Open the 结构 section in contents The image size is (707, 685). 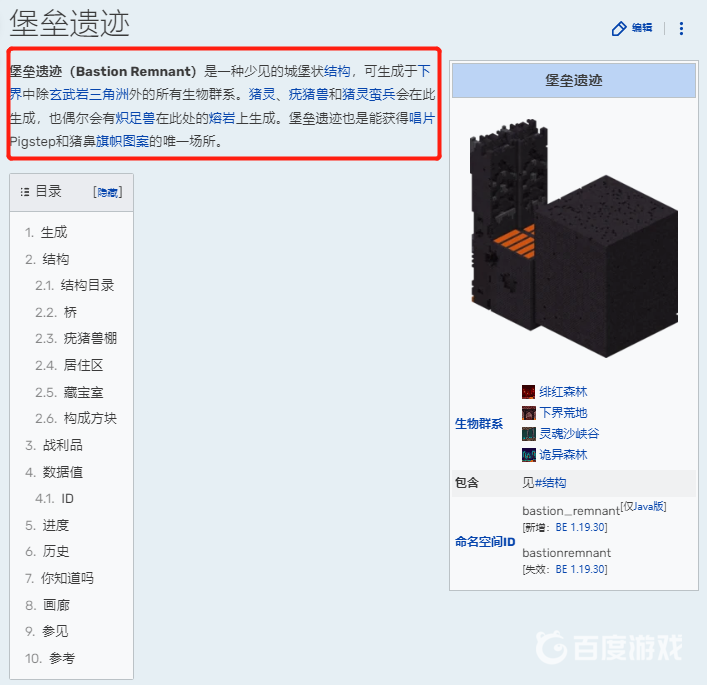[55, 259]
